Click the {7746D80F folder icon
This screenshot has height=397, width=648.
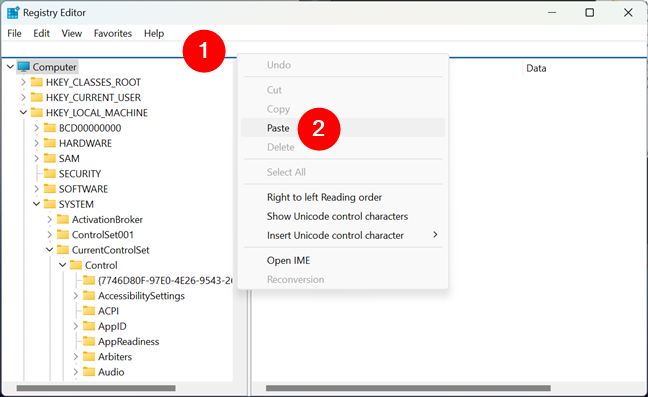(x=89, y=281)
